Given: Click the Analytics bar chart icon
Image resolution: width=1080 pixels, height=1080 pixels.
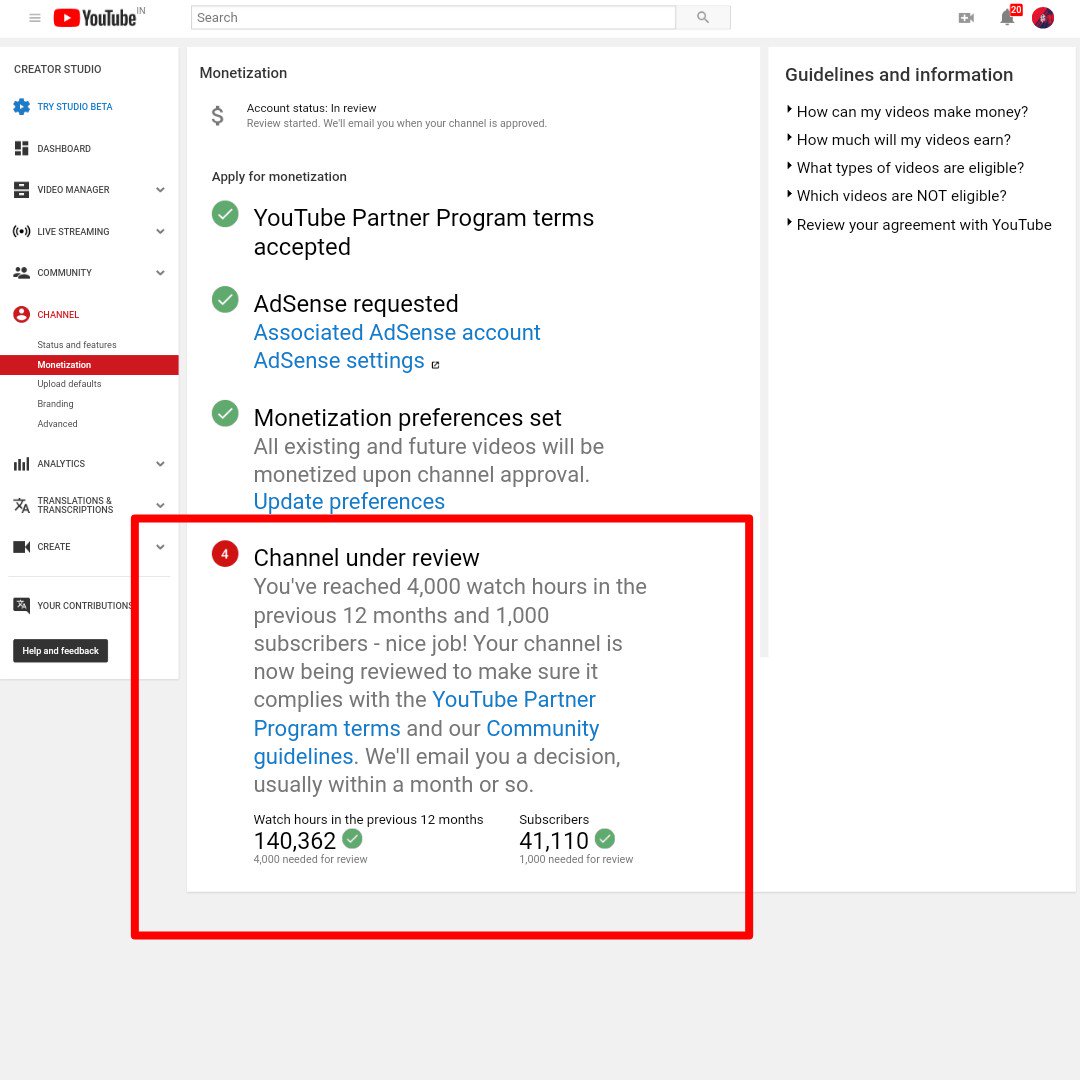Looking at the screenshot, I should tap(21, 464).
